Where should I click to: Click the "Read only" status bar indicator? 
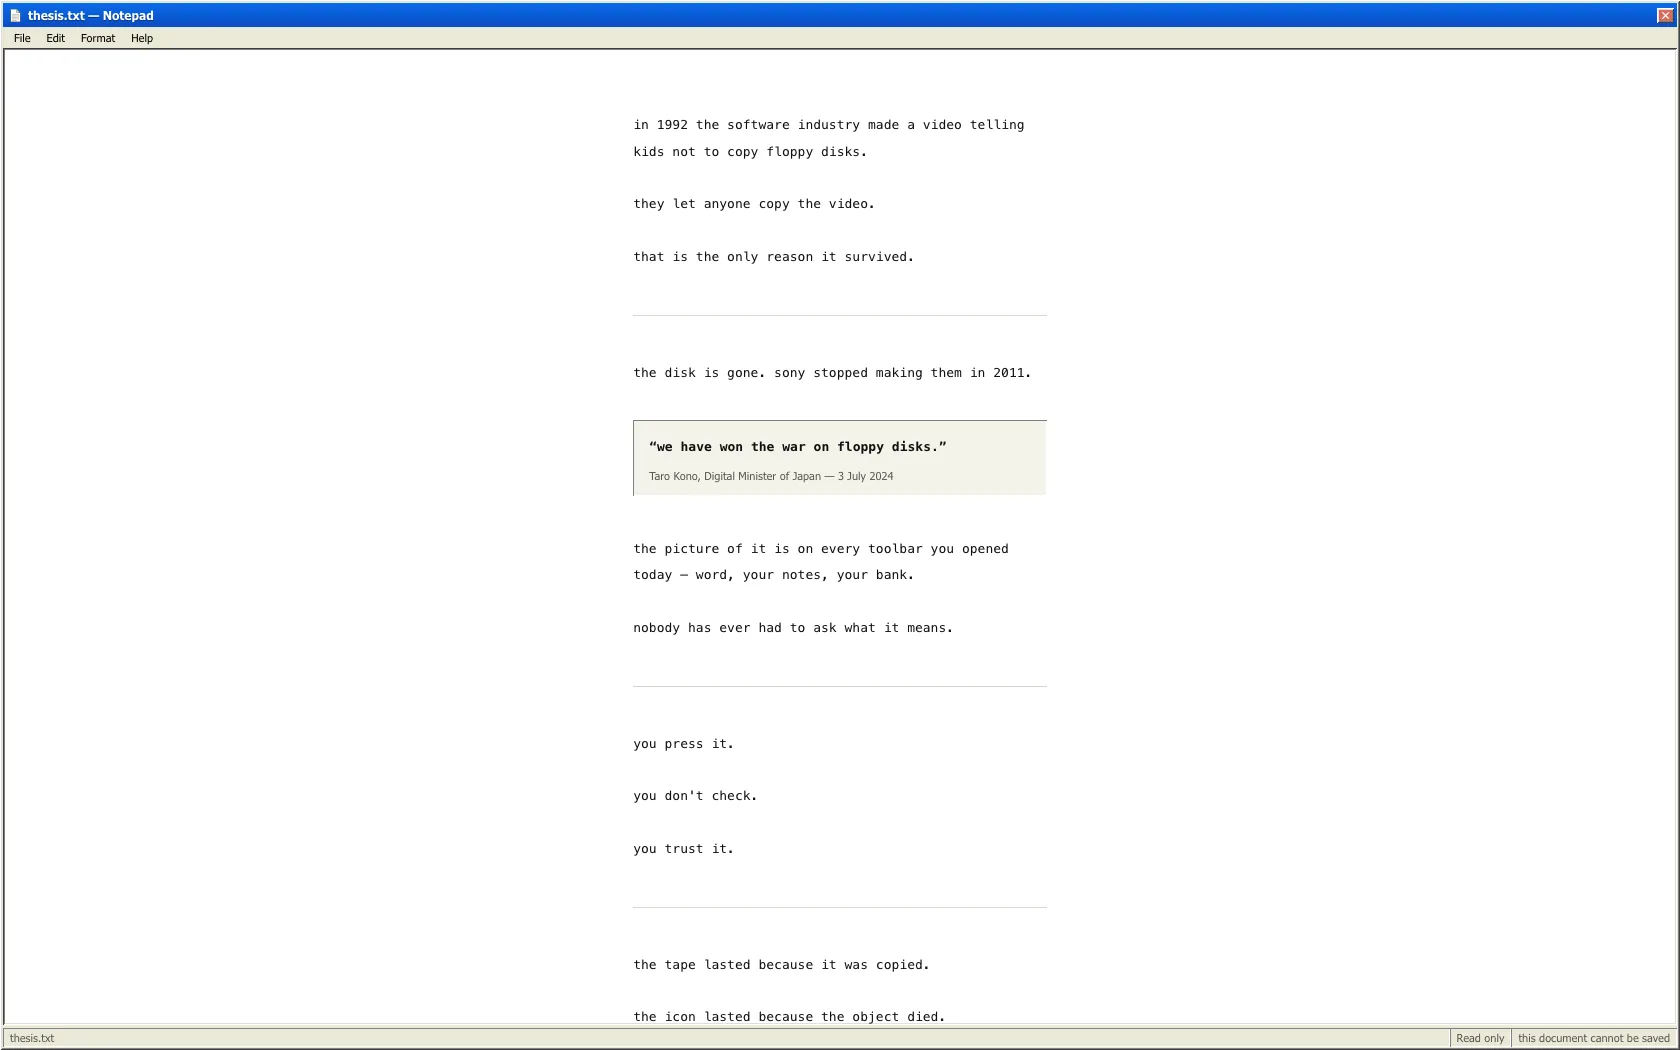[x=1480, y=1038]
